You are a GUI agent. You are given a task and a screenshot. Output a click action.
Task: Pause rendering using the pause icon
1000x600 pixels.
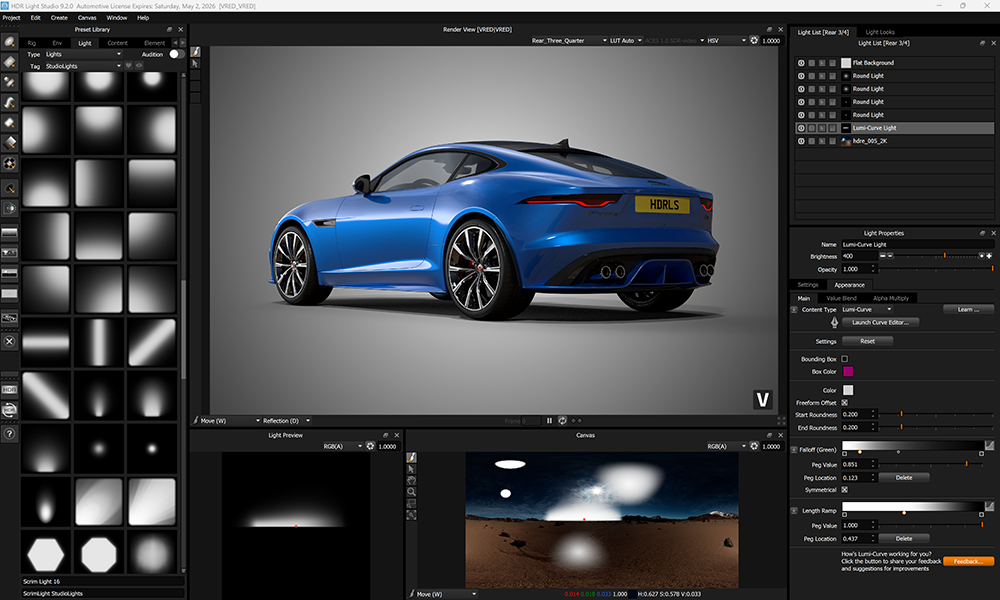point(549,420)
